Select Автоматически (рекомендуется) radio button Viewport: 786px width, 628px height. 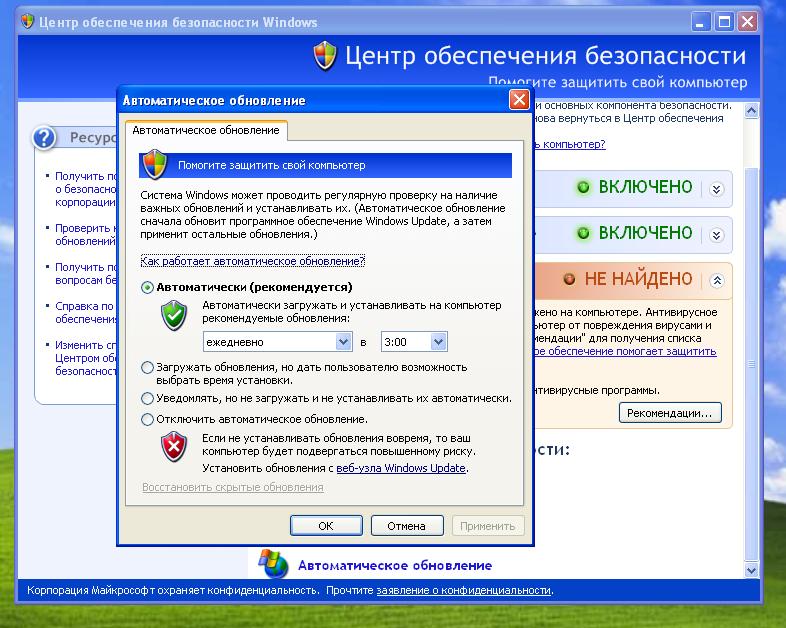(x=147, y=287)
